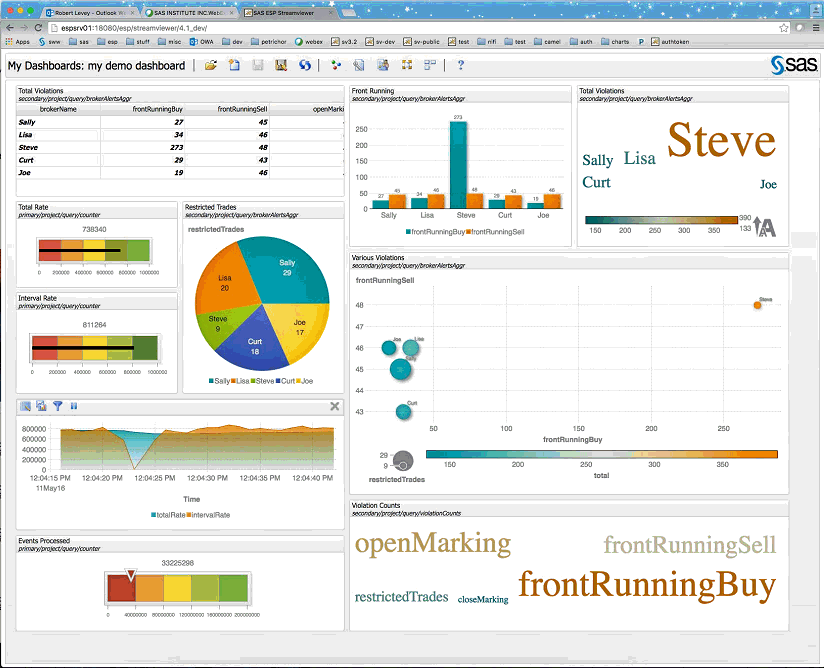
Task: Save the dashboard using the save icon
Action: click(257, 64)
